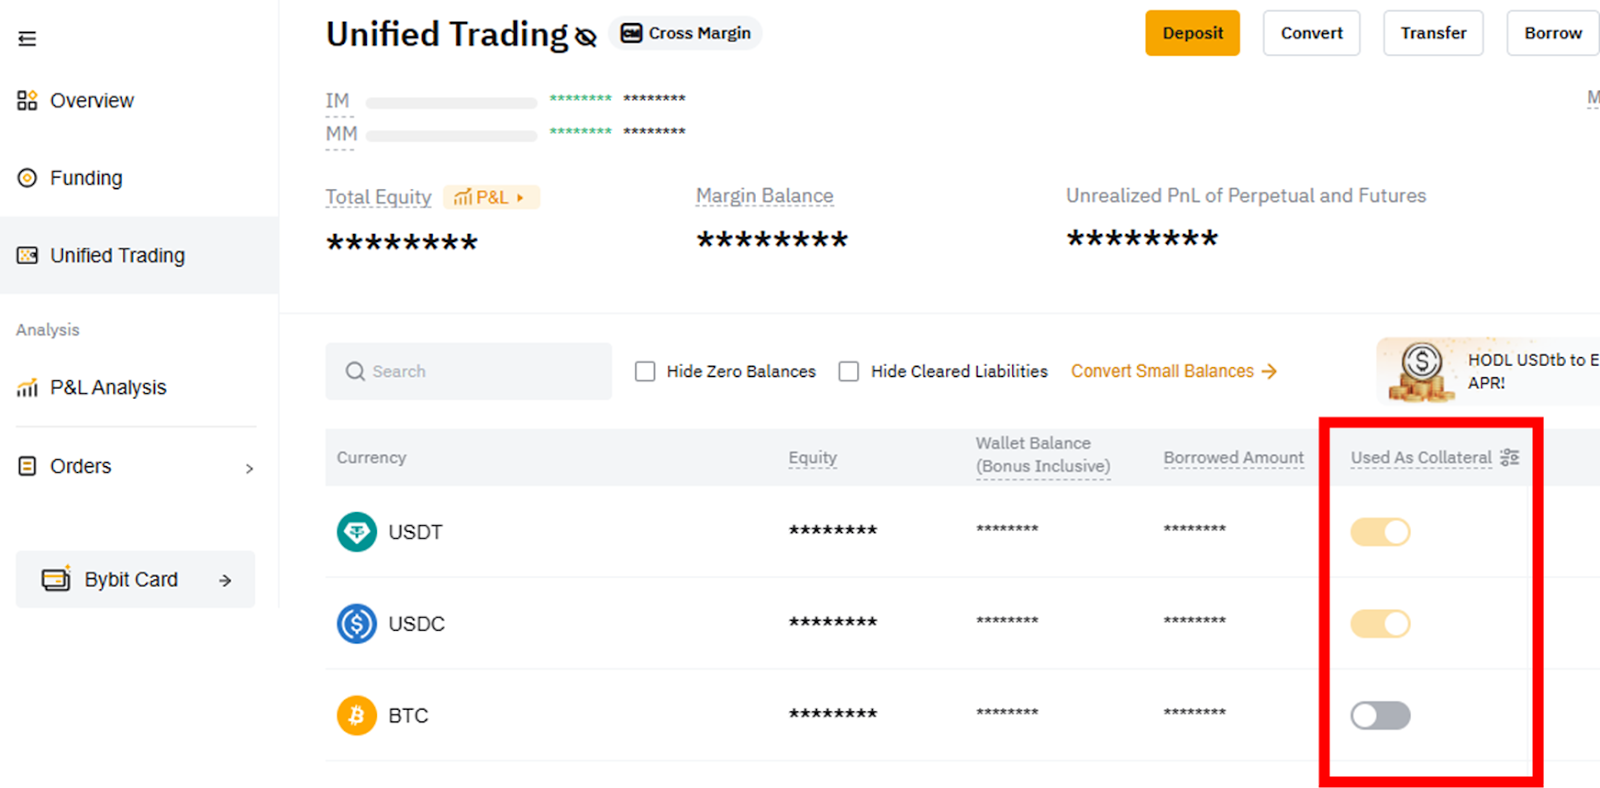The image size is (1600, 788).
Task: Disable USDT as collateral
Action: [1380, 532]
